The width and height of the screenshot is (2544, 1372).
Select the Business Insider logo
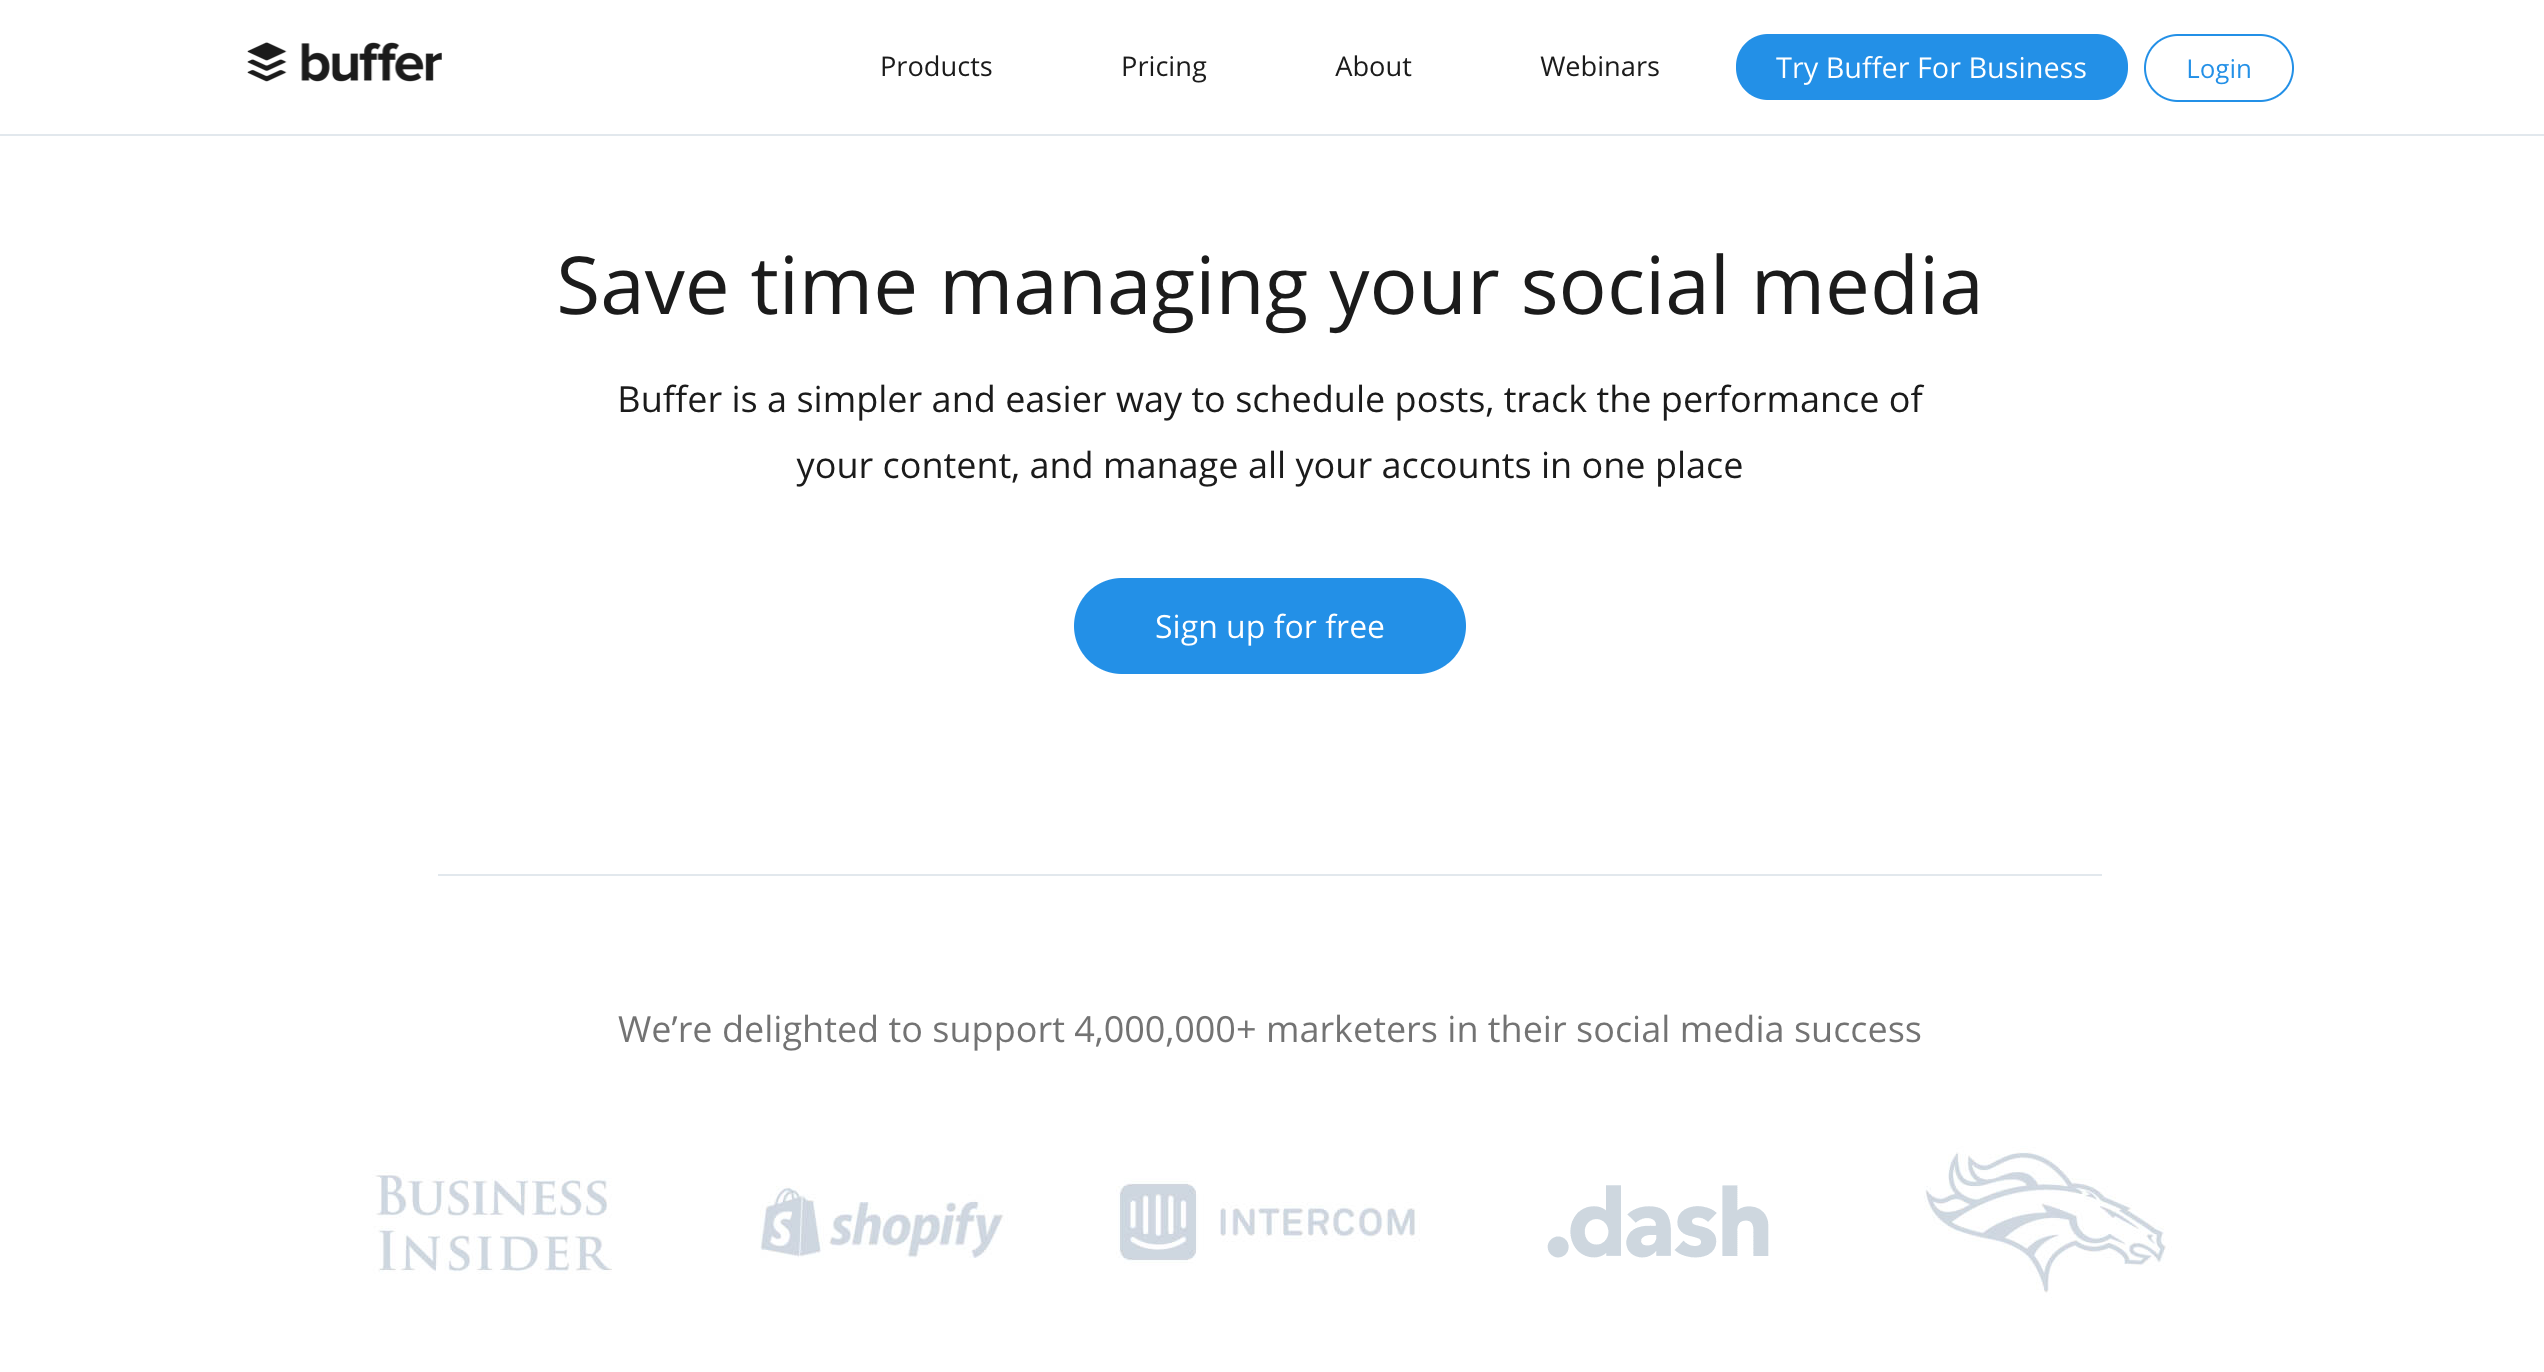(x=493, y=1222)
